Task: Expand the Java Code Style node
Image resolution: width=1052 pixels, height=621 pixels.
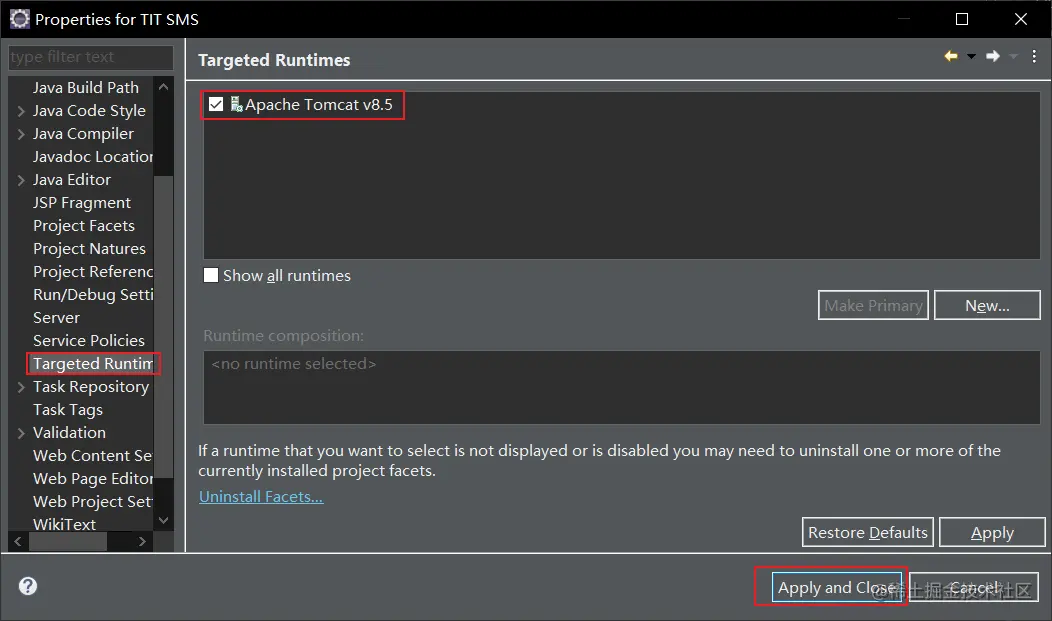Action: coord(21,111)
